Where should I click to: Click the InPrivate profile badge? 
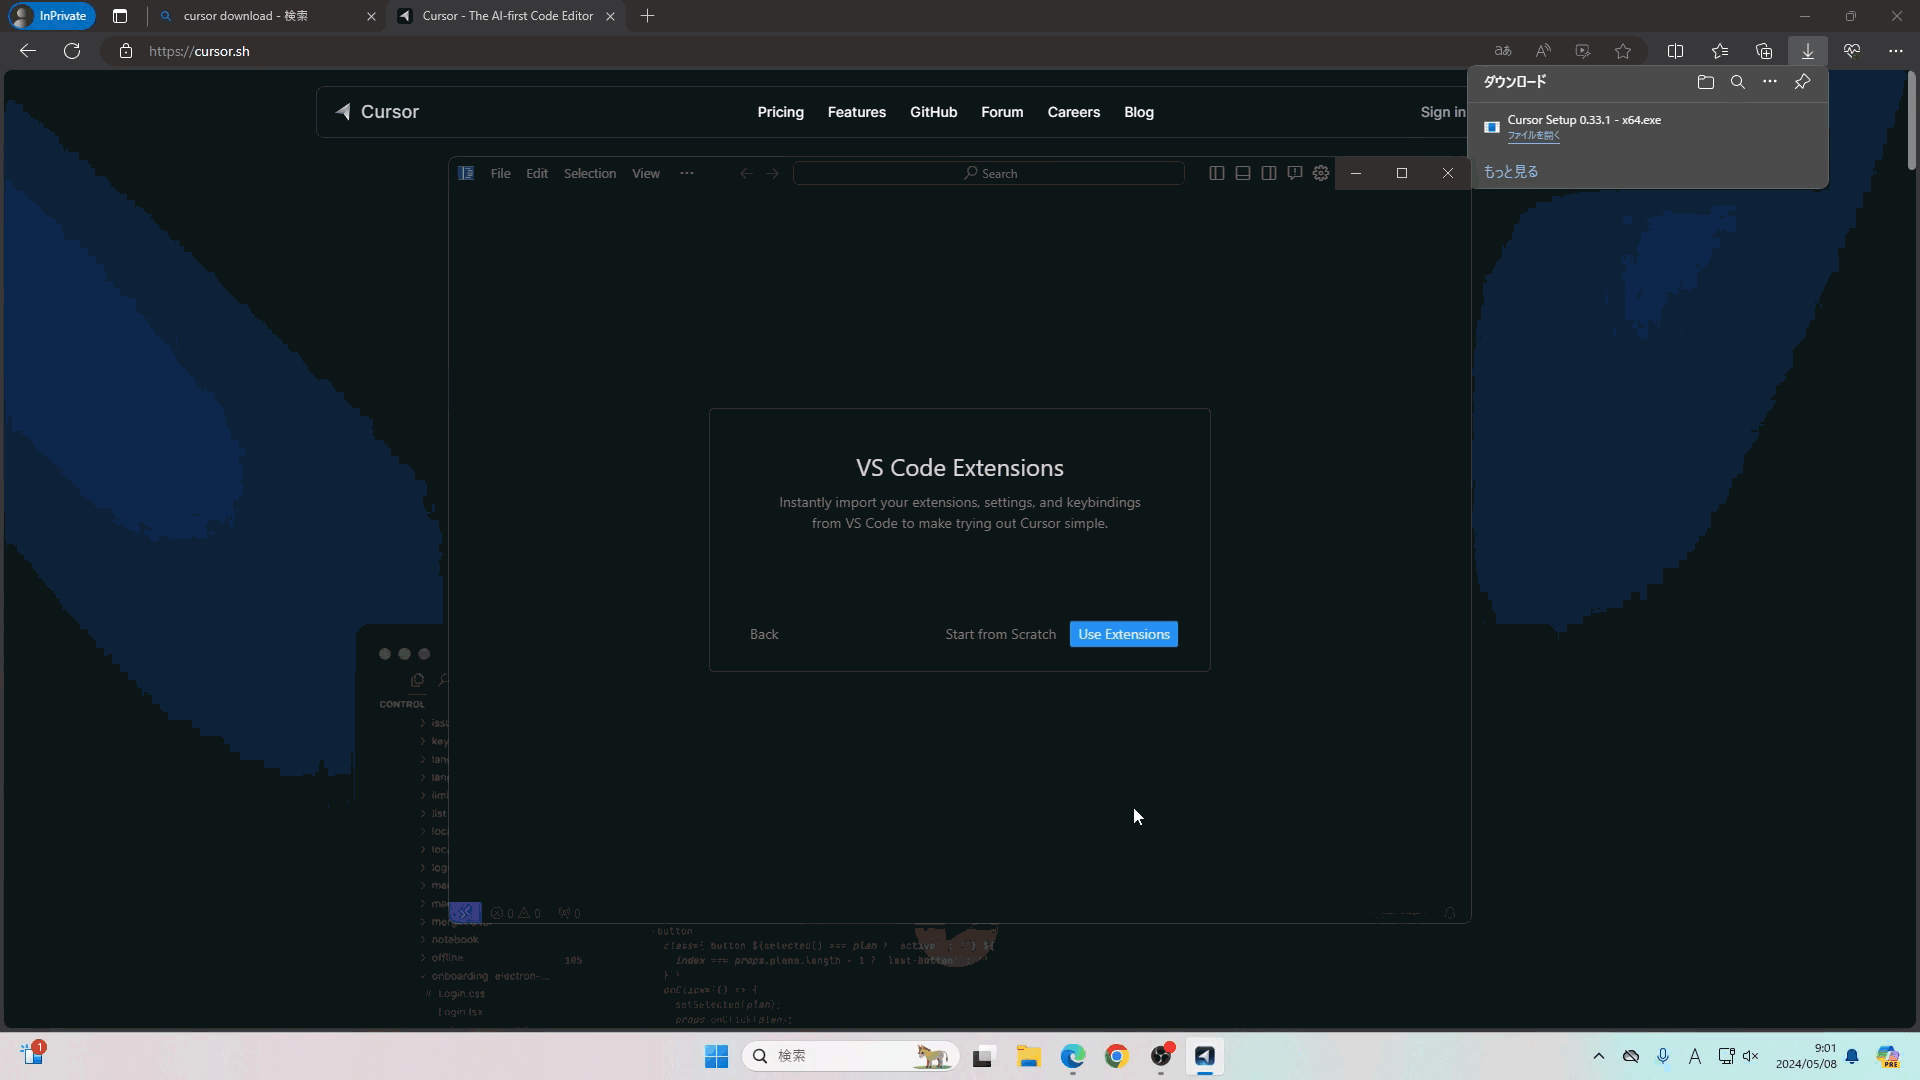point(50,16)
